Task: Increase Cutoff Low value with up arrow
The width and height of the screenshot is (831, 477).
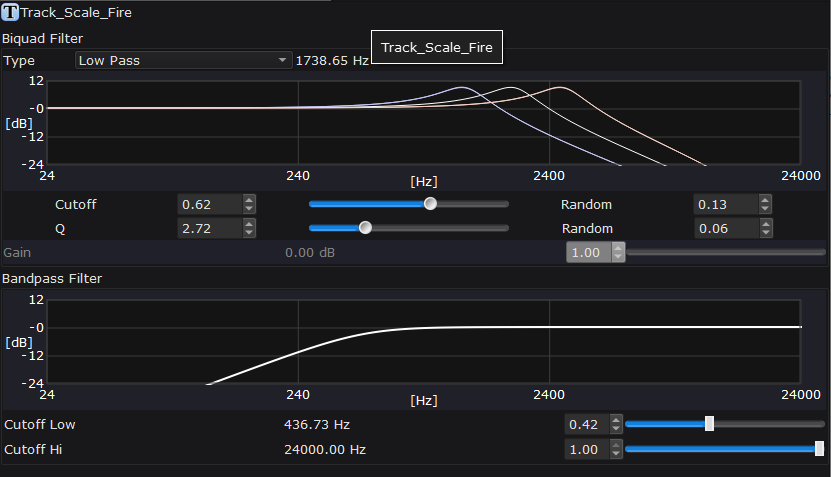Action: [x=617, y=420]
